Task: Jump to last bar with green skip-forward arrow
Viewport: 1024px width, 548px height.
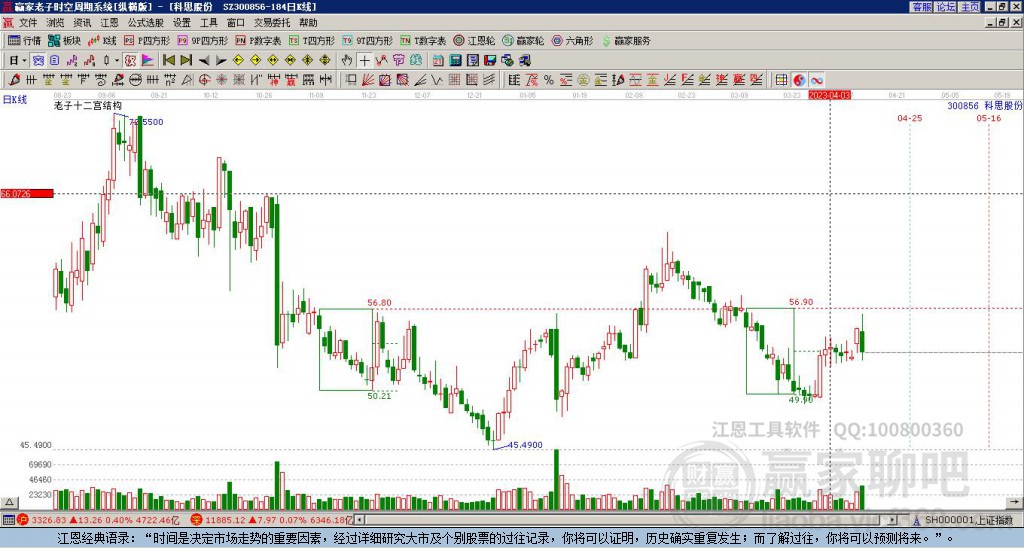Action: tap(186, 60)
